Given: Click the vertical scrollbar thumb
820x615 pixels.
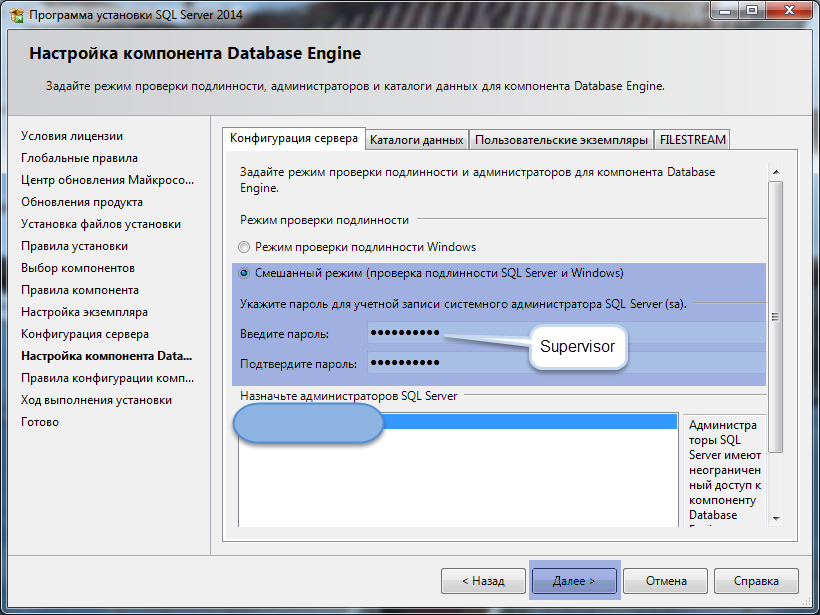Looking at the screenshot, I should tap(776, 317).
